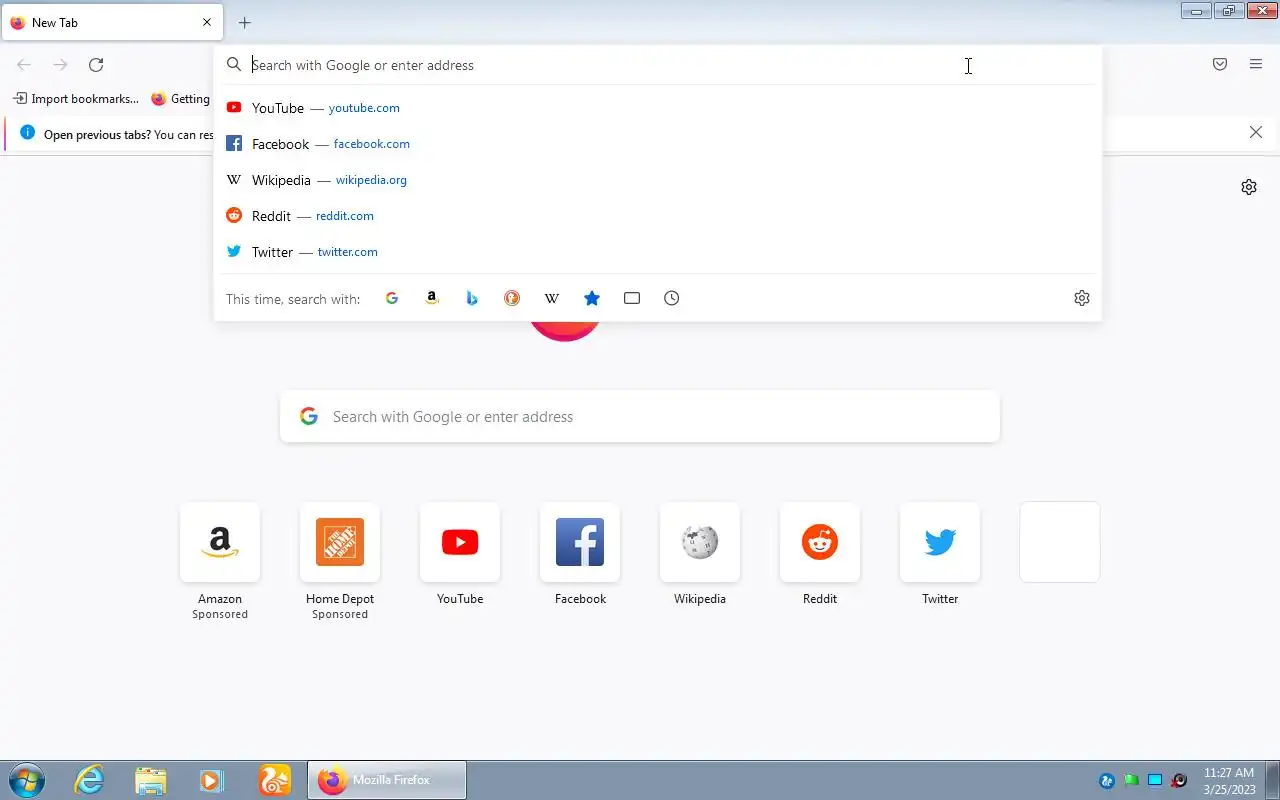Click the blue help tray icon
The width and height of the screenshot is (1280, 800).
[1107, 781]
